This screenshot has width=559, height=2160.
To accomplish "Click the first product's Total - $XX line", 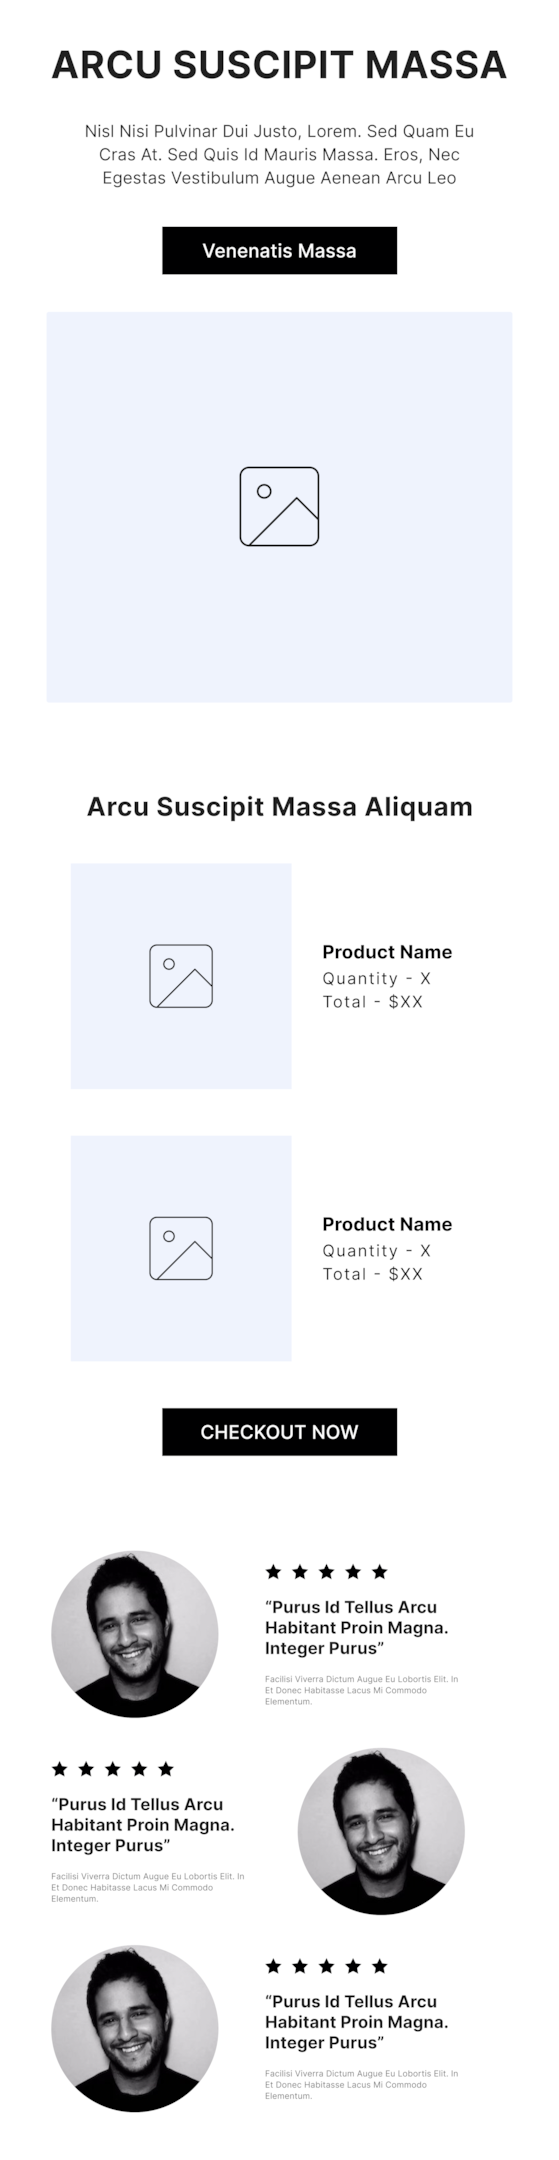I will coord(373,1002).
